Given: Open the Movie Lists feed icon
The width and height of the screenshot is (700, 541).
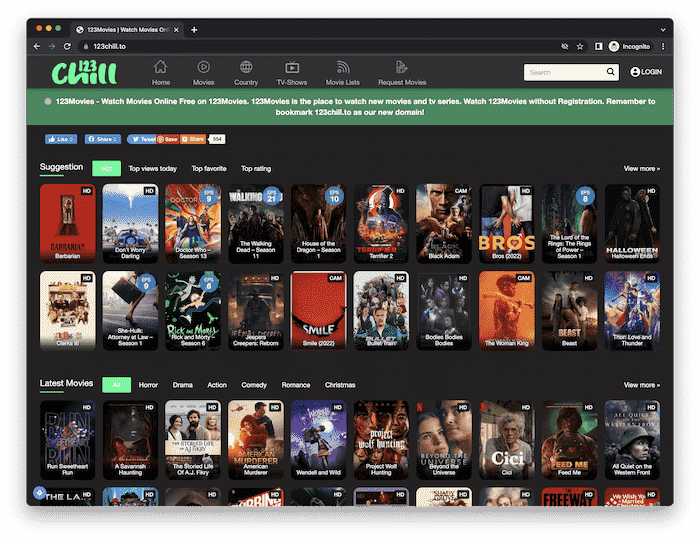Looking at the screenshot, I should pyautogui.click(x=343, y=67).
